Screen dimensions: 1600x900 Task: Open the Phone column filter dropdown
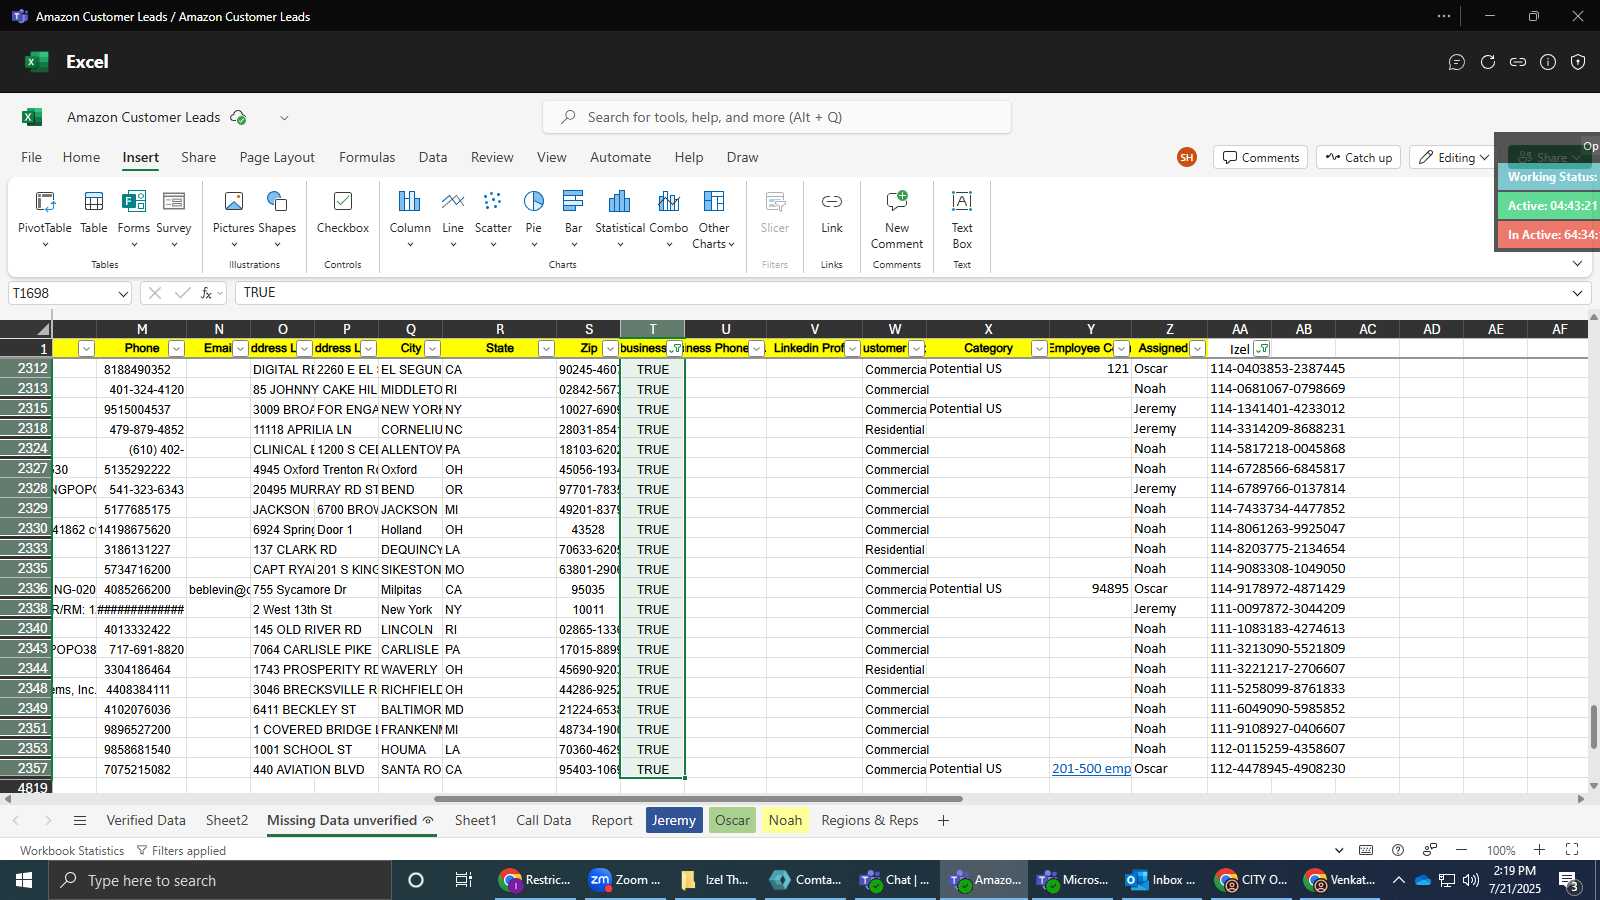coord(176,348)
